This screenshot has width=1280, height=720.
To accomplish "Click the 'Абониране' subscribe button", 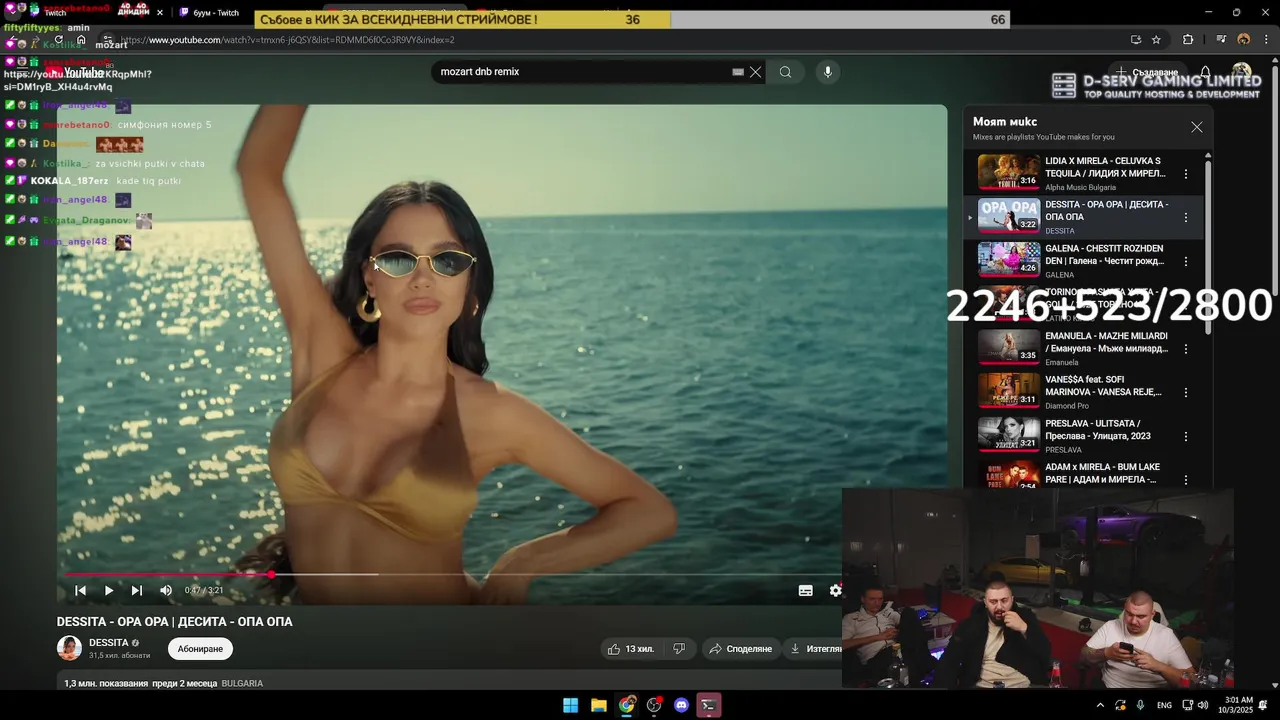I will click(200, 649).
